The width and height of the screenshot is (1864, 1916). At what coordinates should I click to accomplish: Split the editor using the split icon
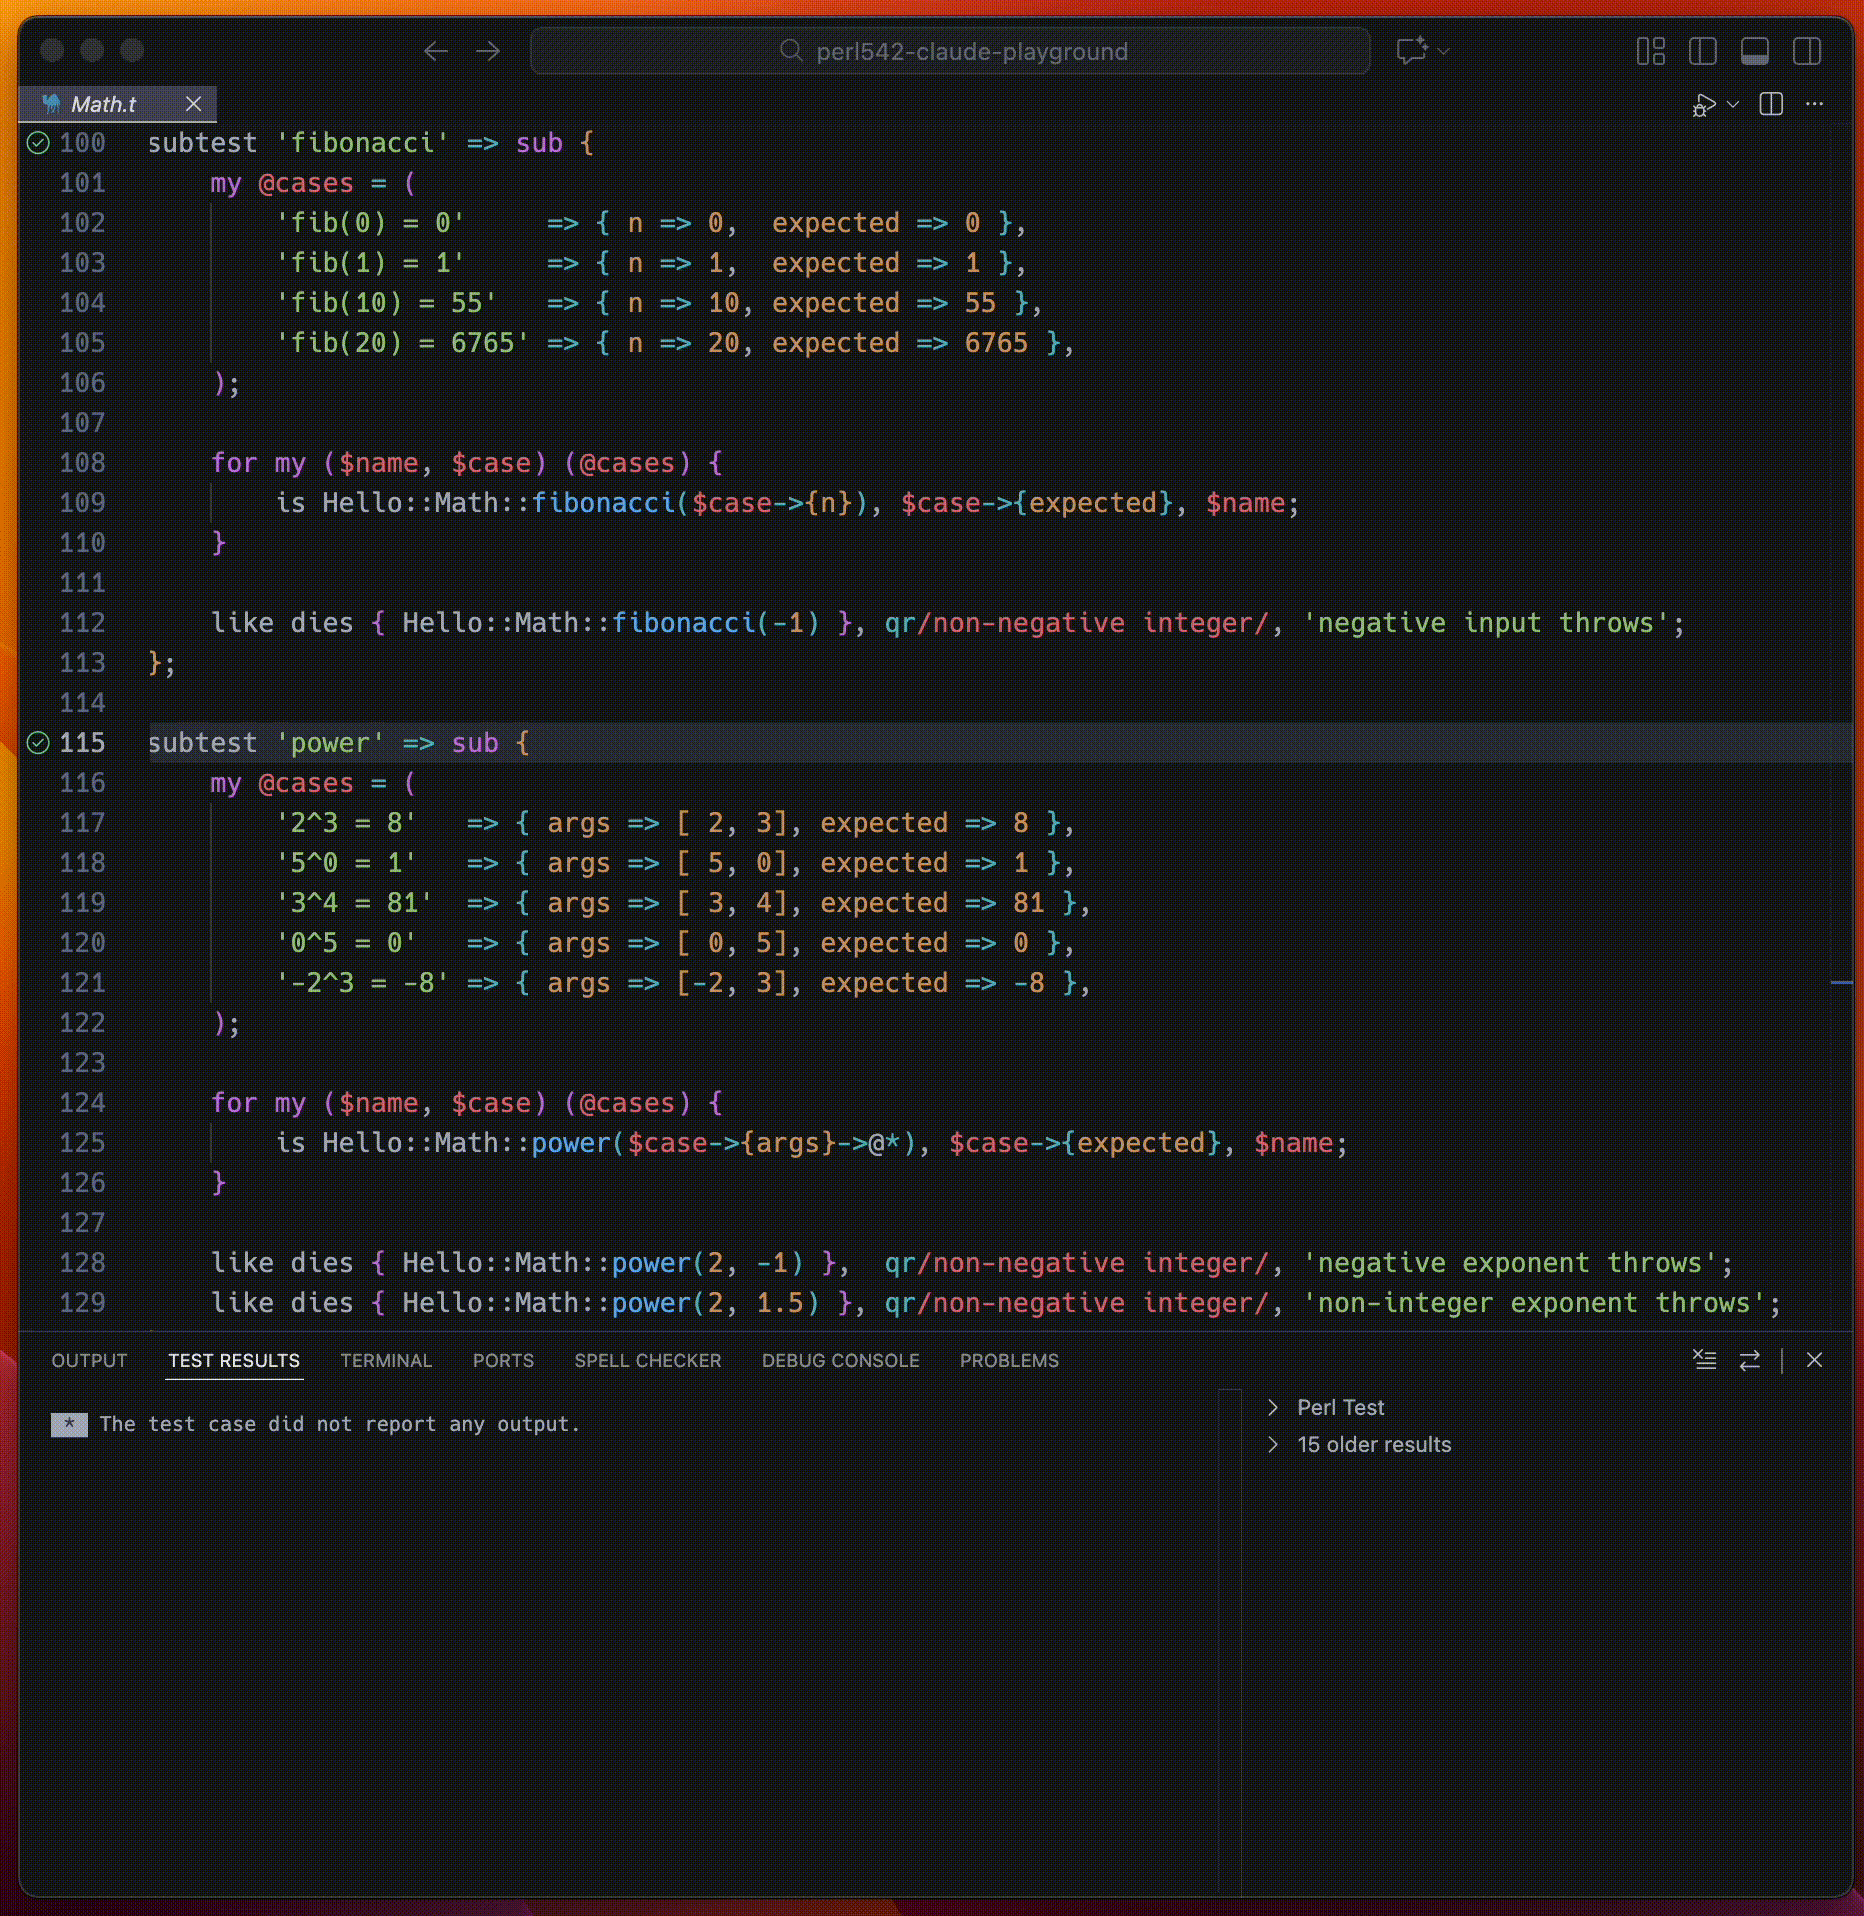(x=1771, y=104)
